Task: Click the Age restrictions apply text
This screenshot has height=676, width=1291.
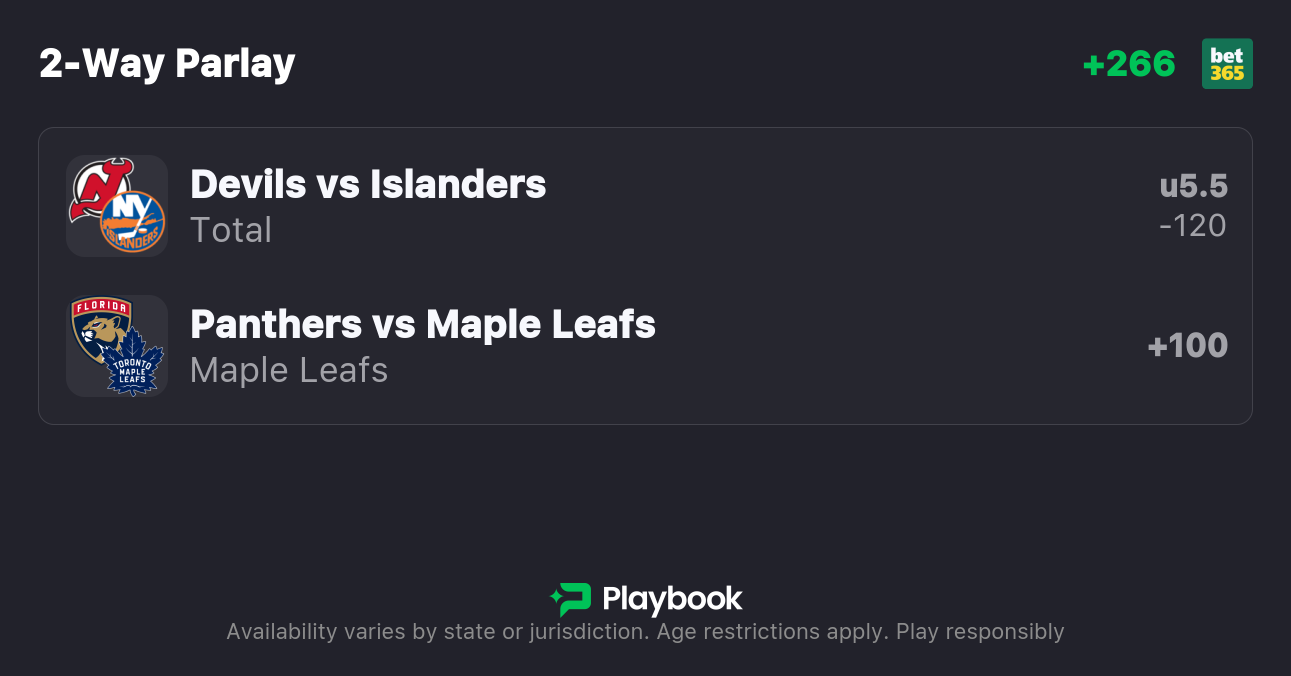Action: [771, 632]
